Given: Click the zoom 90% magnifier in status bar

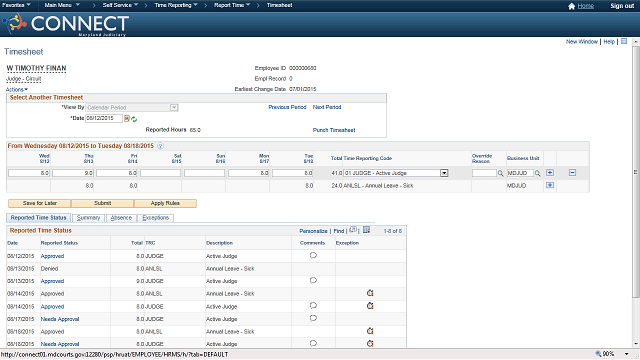Looking at the screenshot, I should click(598, 354).
